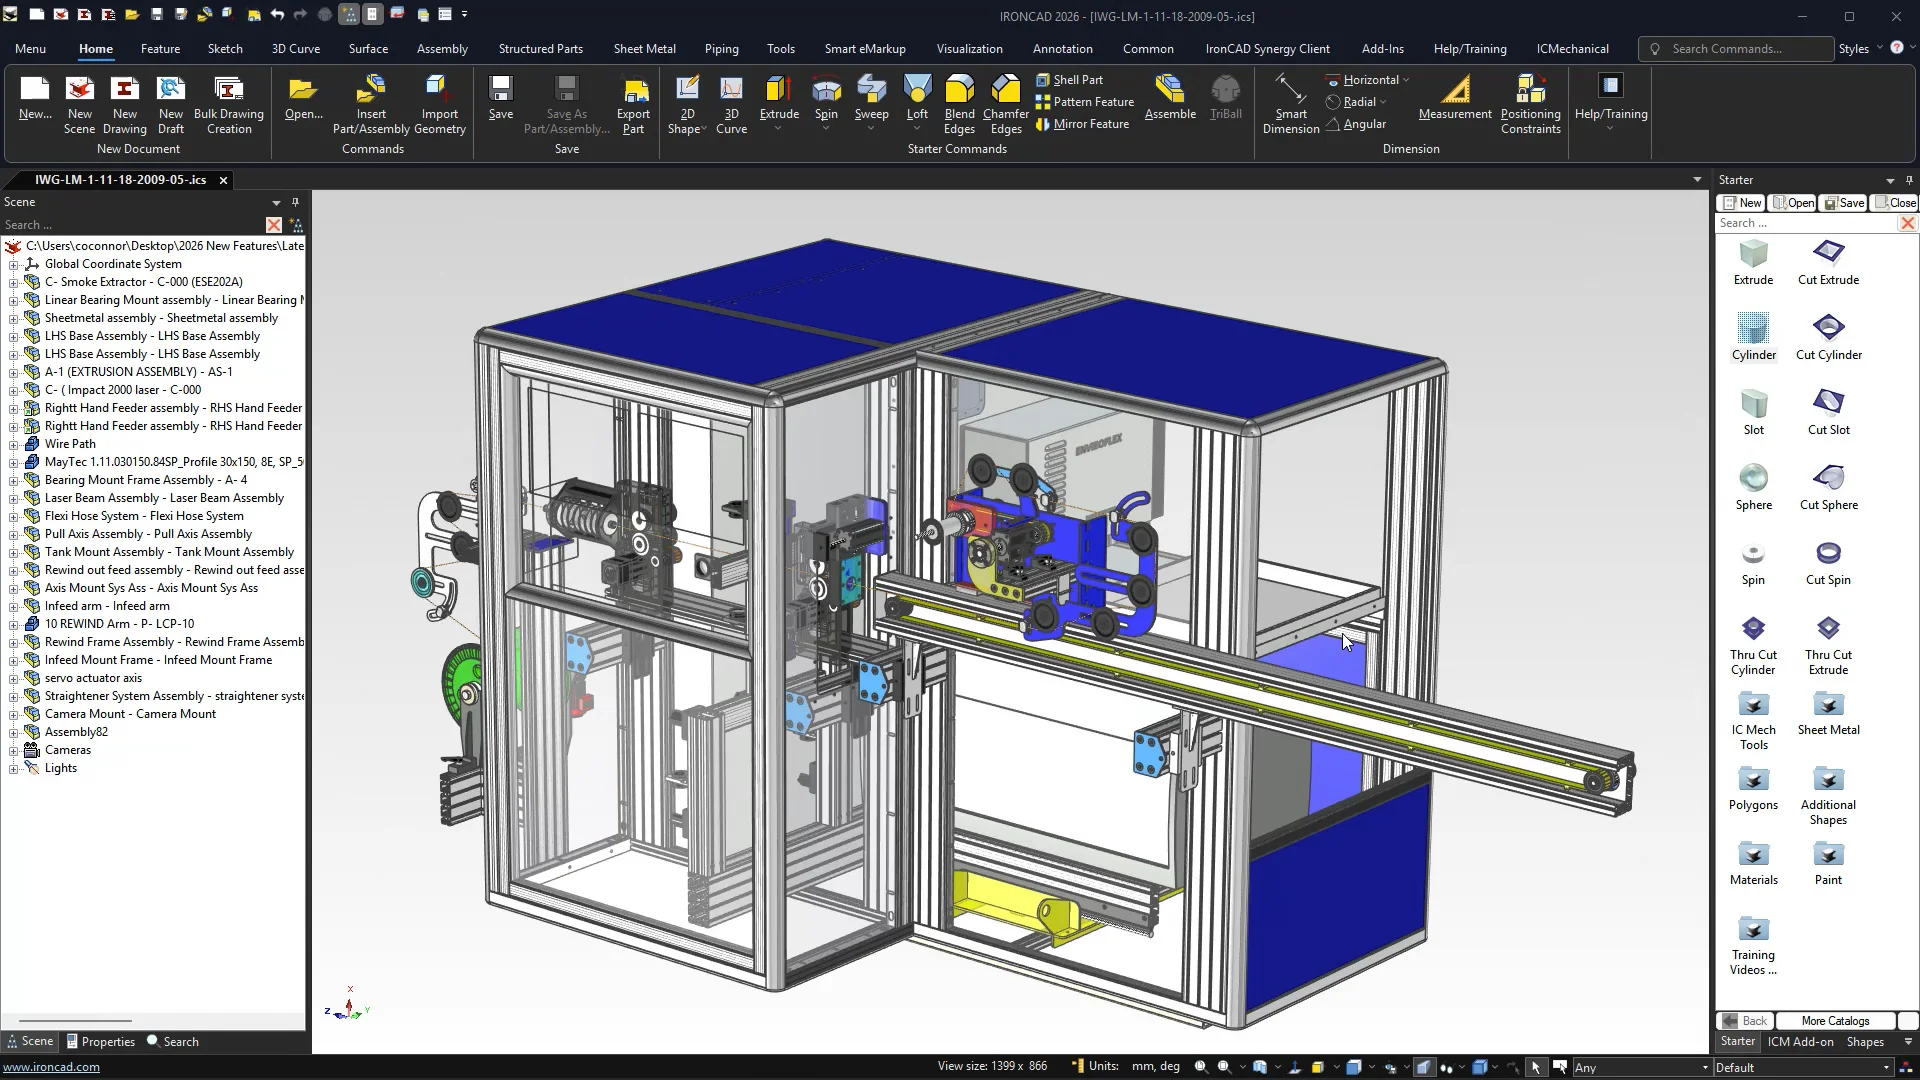Click the More Catalogs button

(x=1834, y=1020)
